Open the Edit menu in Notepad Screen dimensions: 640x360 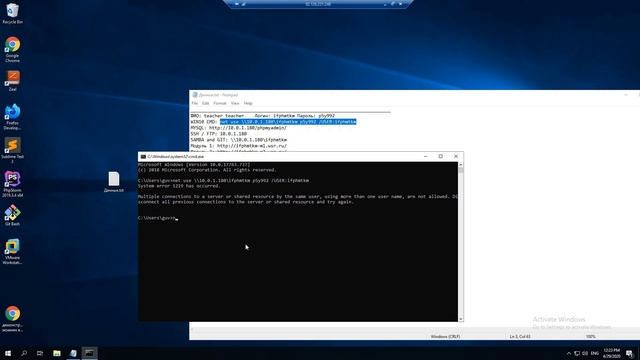205,103
